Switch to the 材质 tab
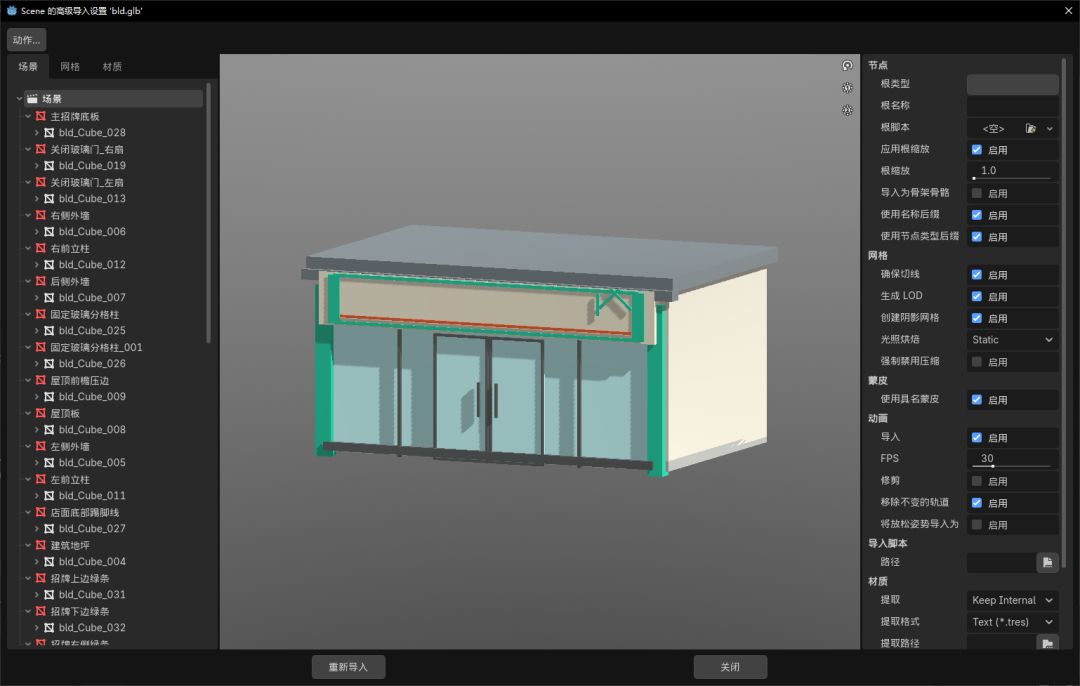Viewport: 1080px width, 686px height. coord(112,67)
